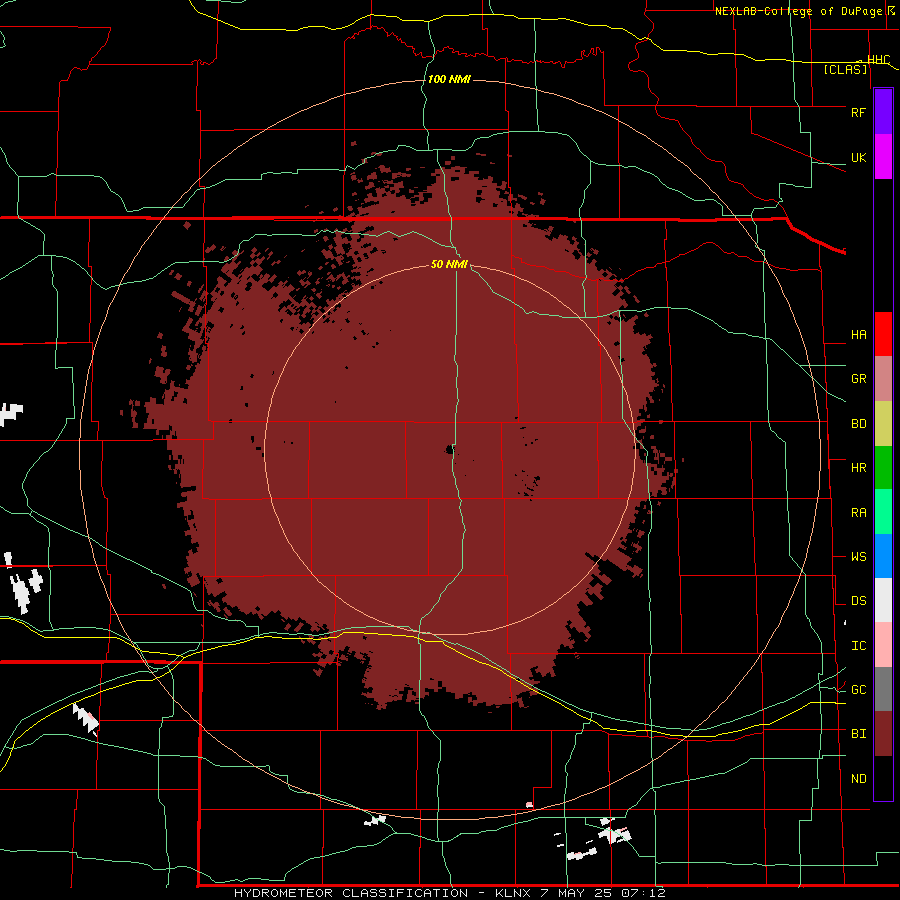This screenshot has width=900, height=900.
Task: Click the ND legend label
Action: (x=858, y=779)
